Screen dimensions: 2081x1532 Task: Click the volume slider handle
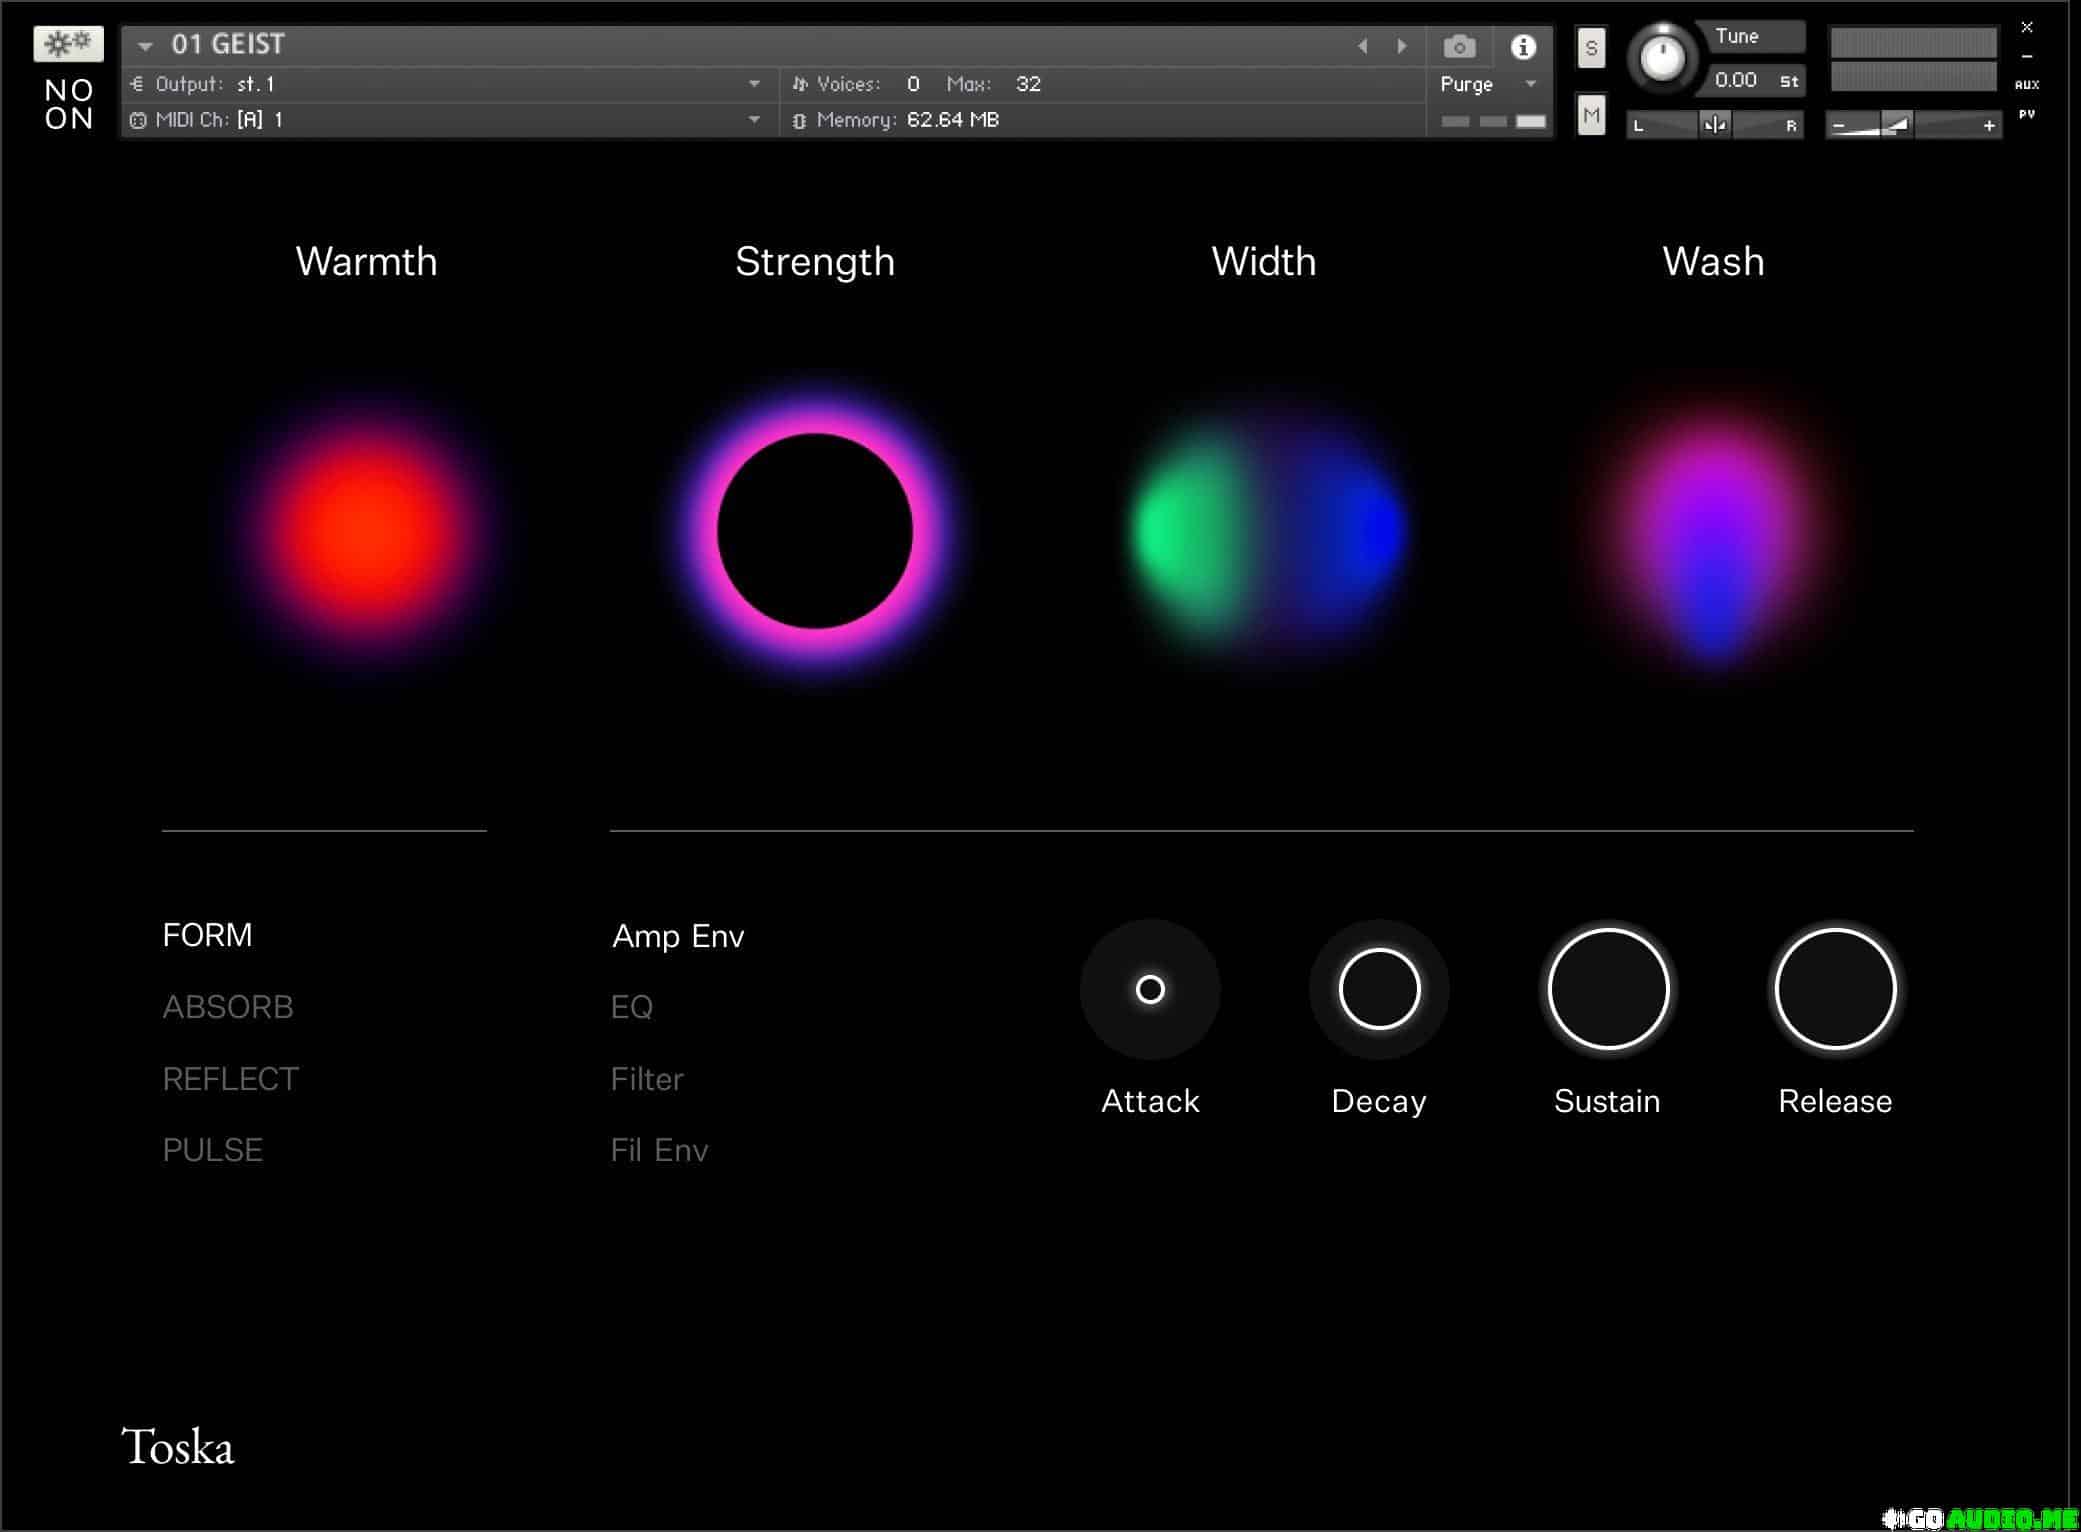[1896, 125]
